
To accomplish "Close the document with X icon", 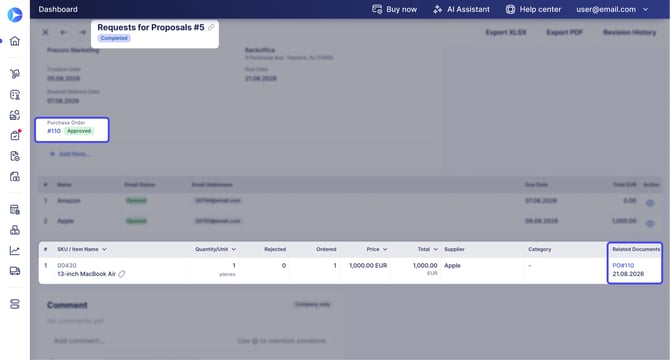I will [45, 32].
